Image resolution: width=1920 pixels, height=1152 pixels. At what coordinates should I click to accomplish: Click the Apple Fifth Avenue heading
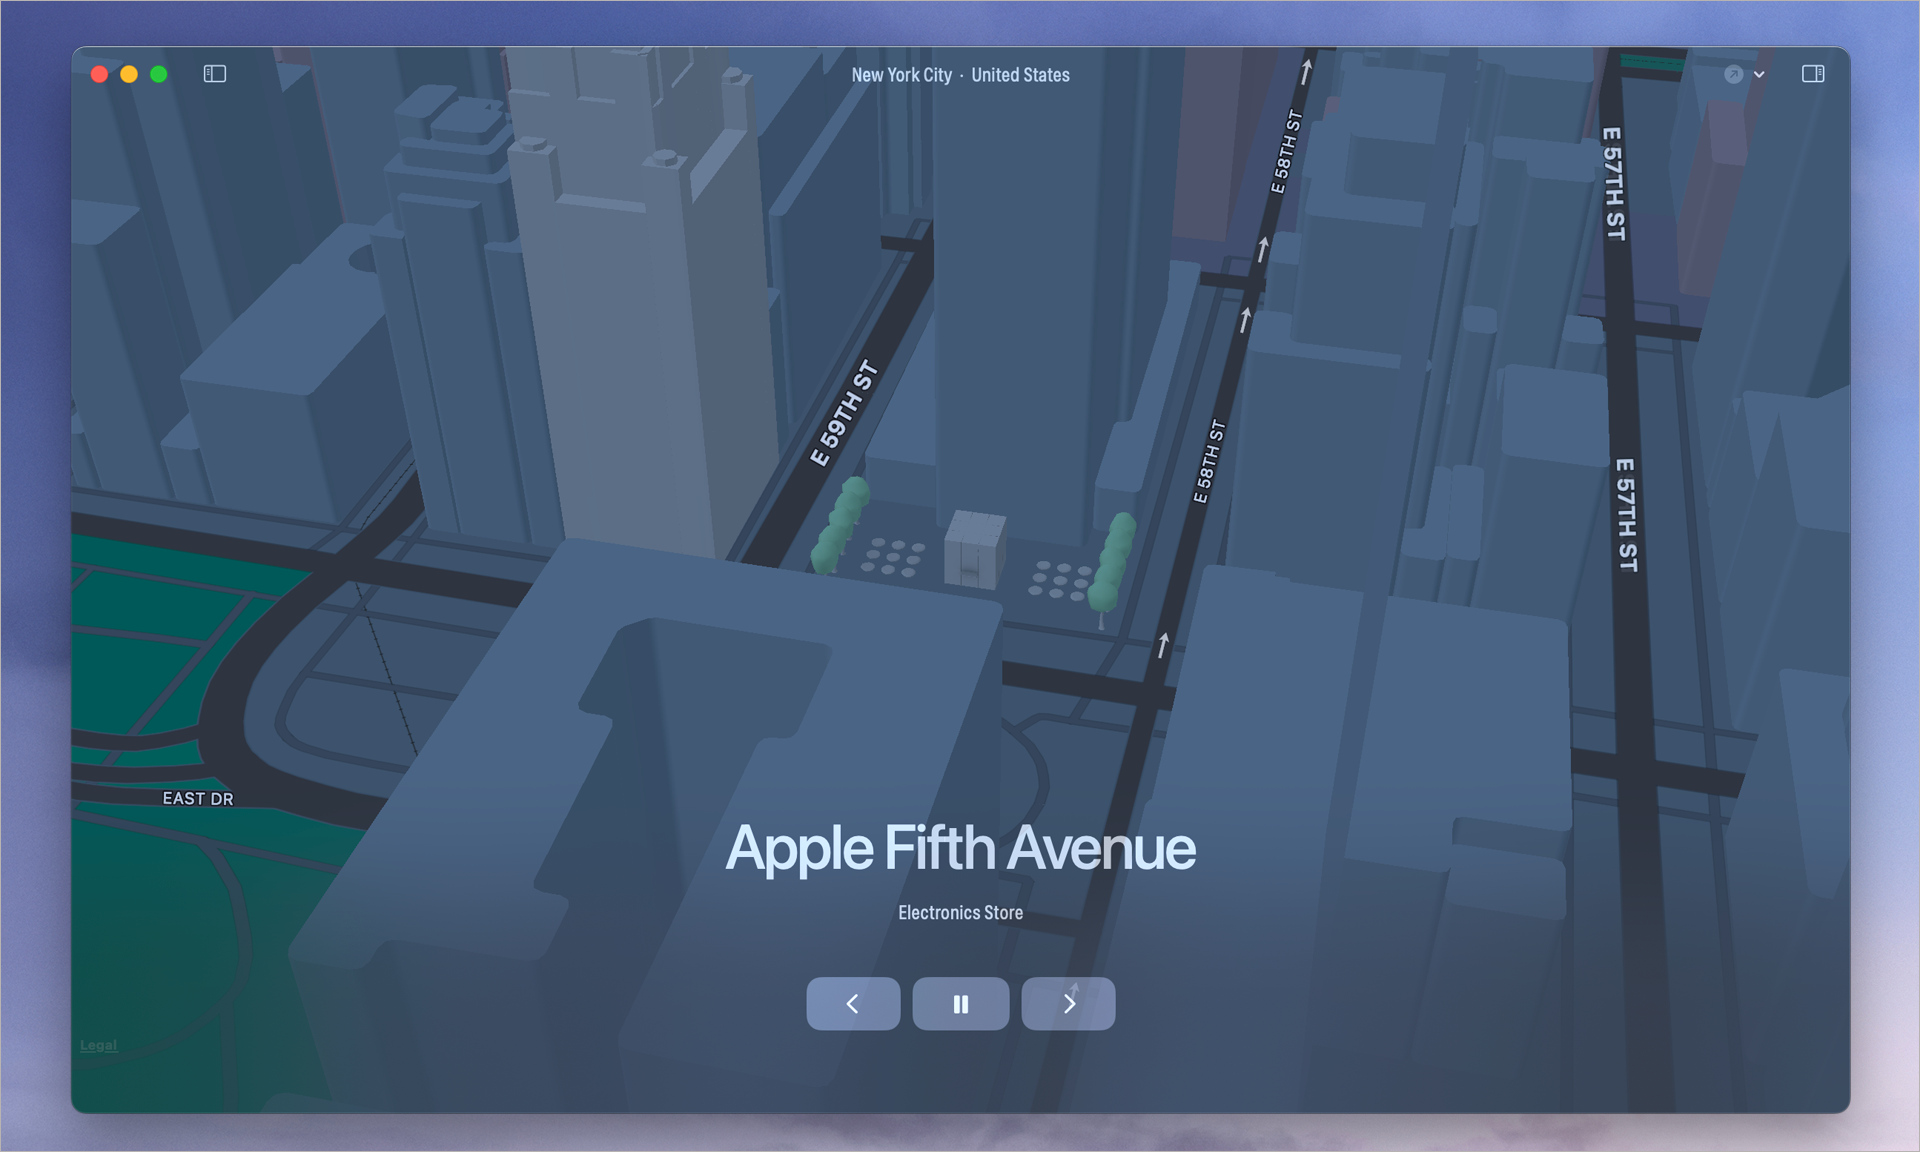pyautogui.click(x=960, y=848)
